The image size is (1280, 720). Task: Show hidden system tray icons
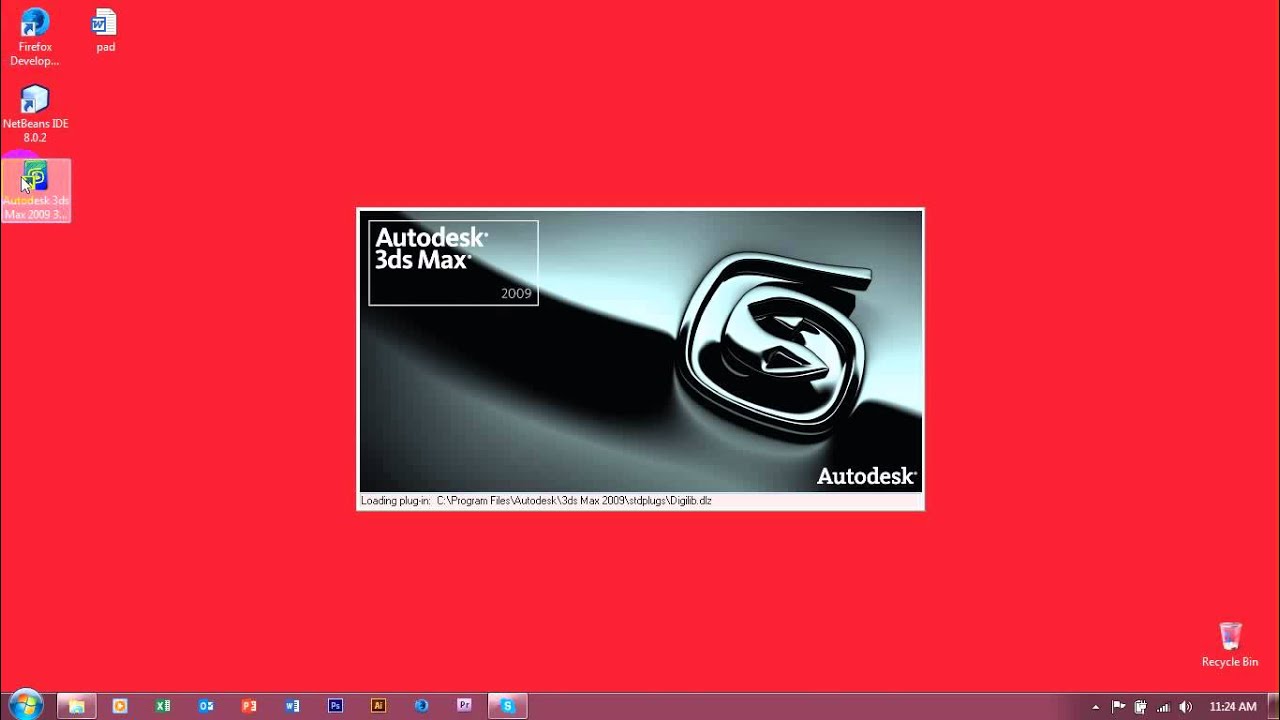(x=1095, y=707)
